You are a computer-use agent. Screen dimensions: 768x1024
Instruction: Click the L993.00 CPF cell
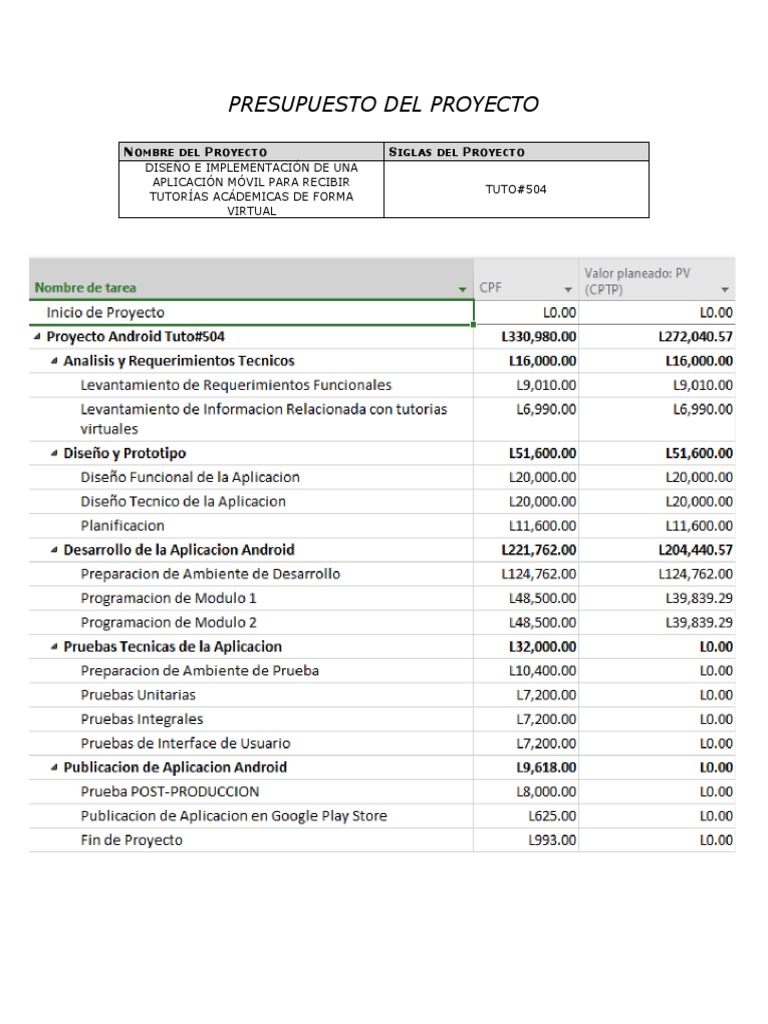(526, 840)
